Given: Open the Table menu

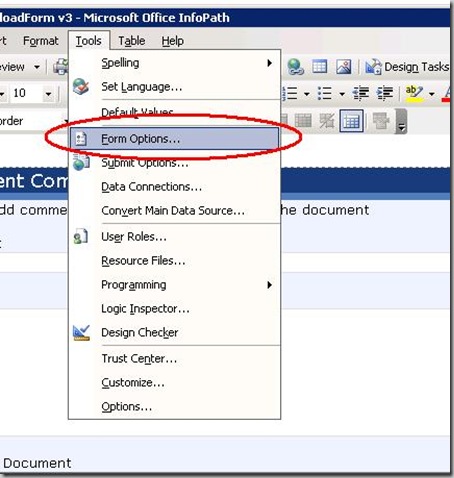Looking at the screenshot, I should tap(132, 41).
